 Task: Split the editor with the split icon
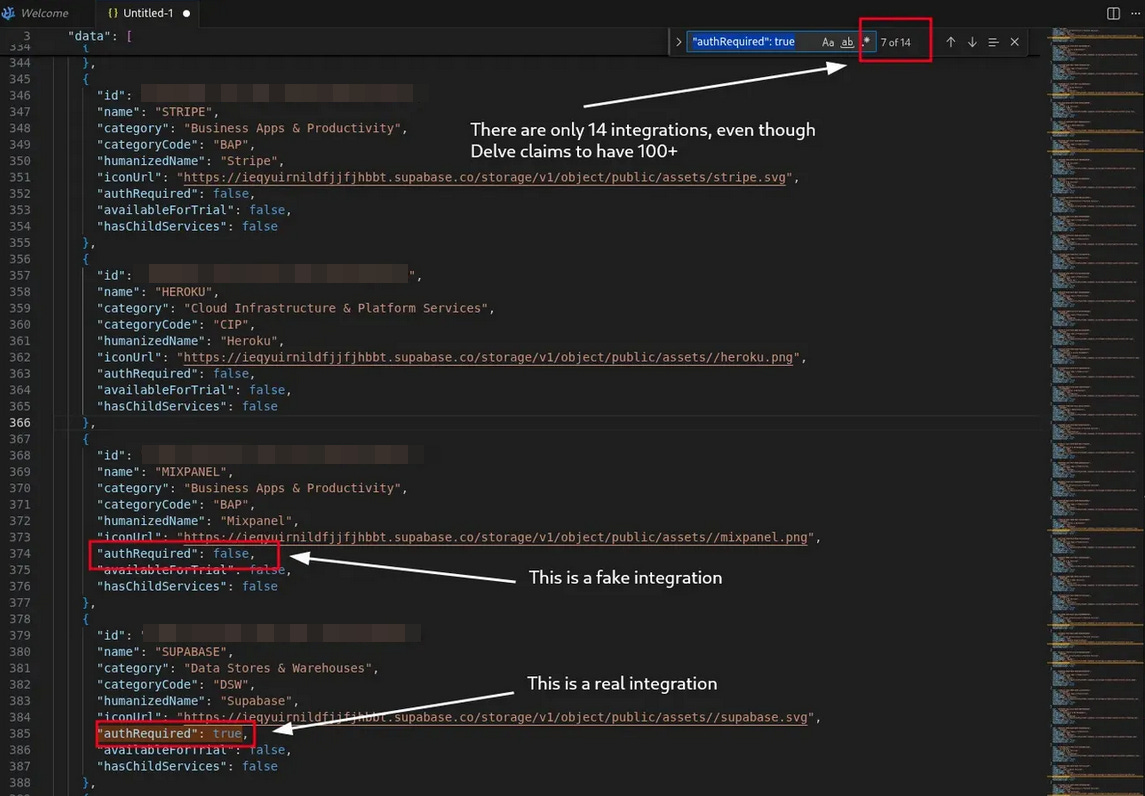pyautogui.click(x=1113, y=13)
